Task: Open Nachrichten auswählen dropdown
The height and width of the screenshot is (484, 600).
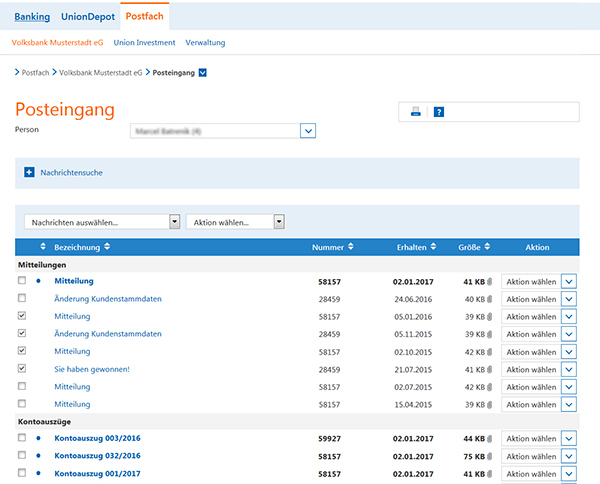Action: 102,222
